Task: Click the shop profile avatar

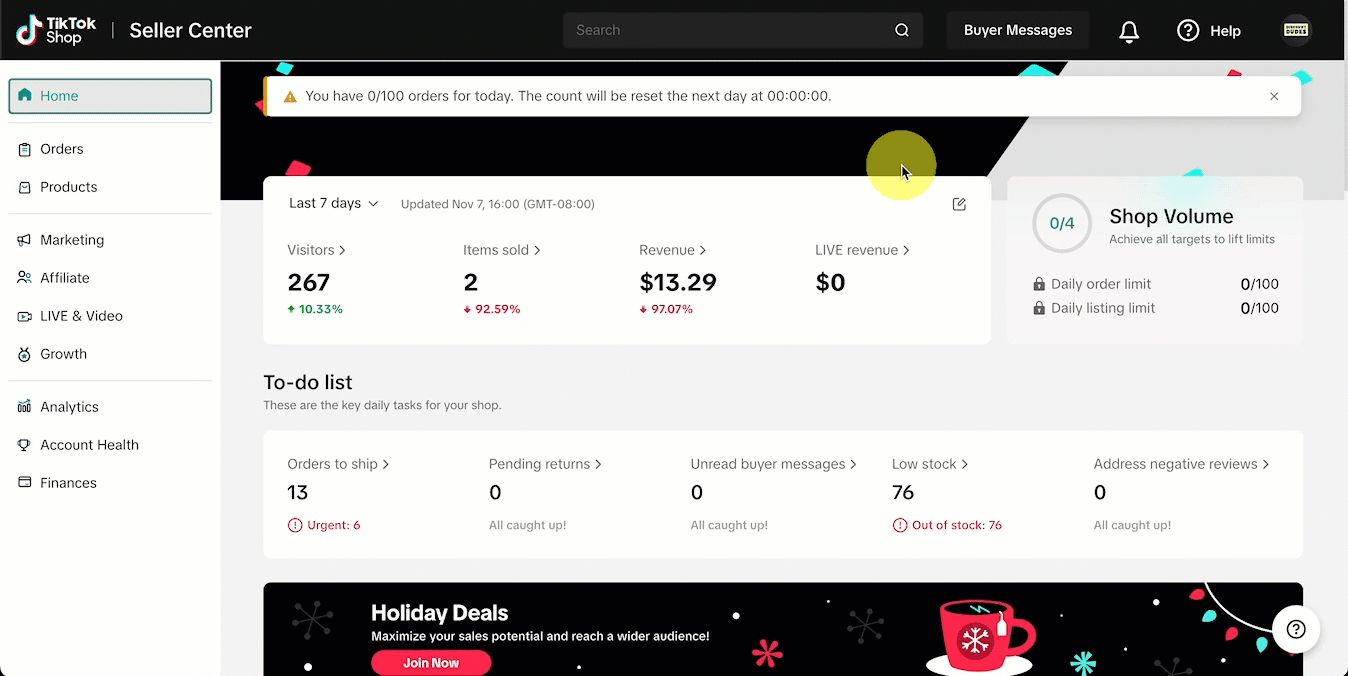Action: (1296, 30)
